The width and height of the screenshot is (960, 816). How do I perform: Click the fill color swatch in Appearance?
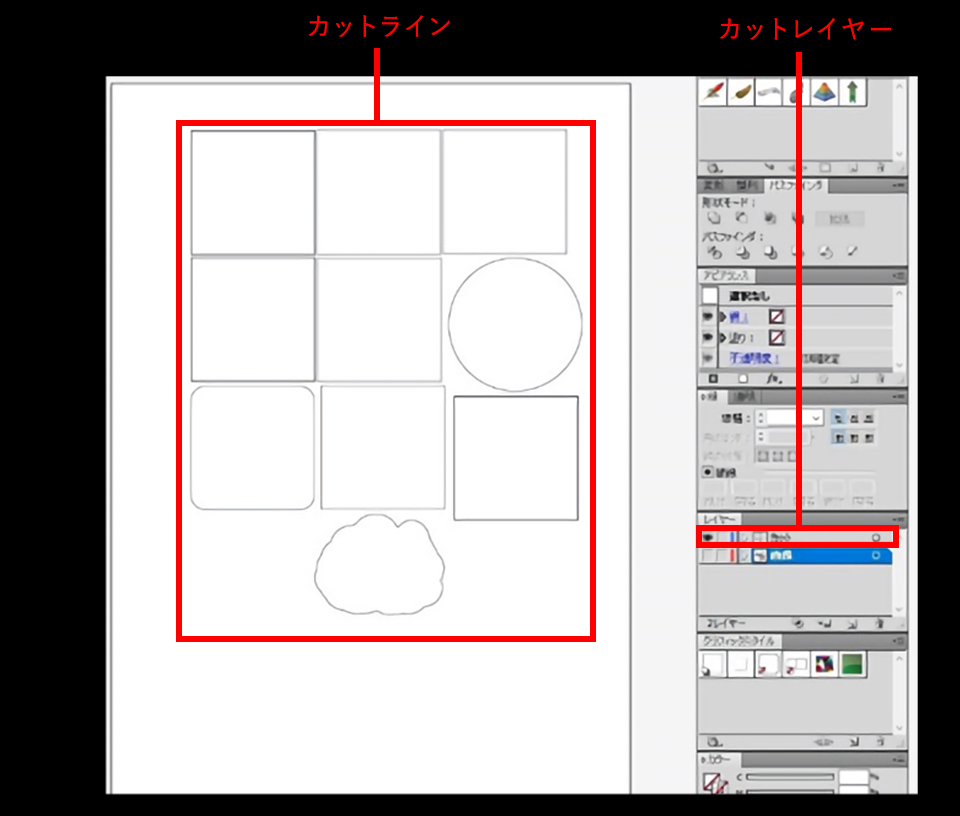[x=776, y=337]
